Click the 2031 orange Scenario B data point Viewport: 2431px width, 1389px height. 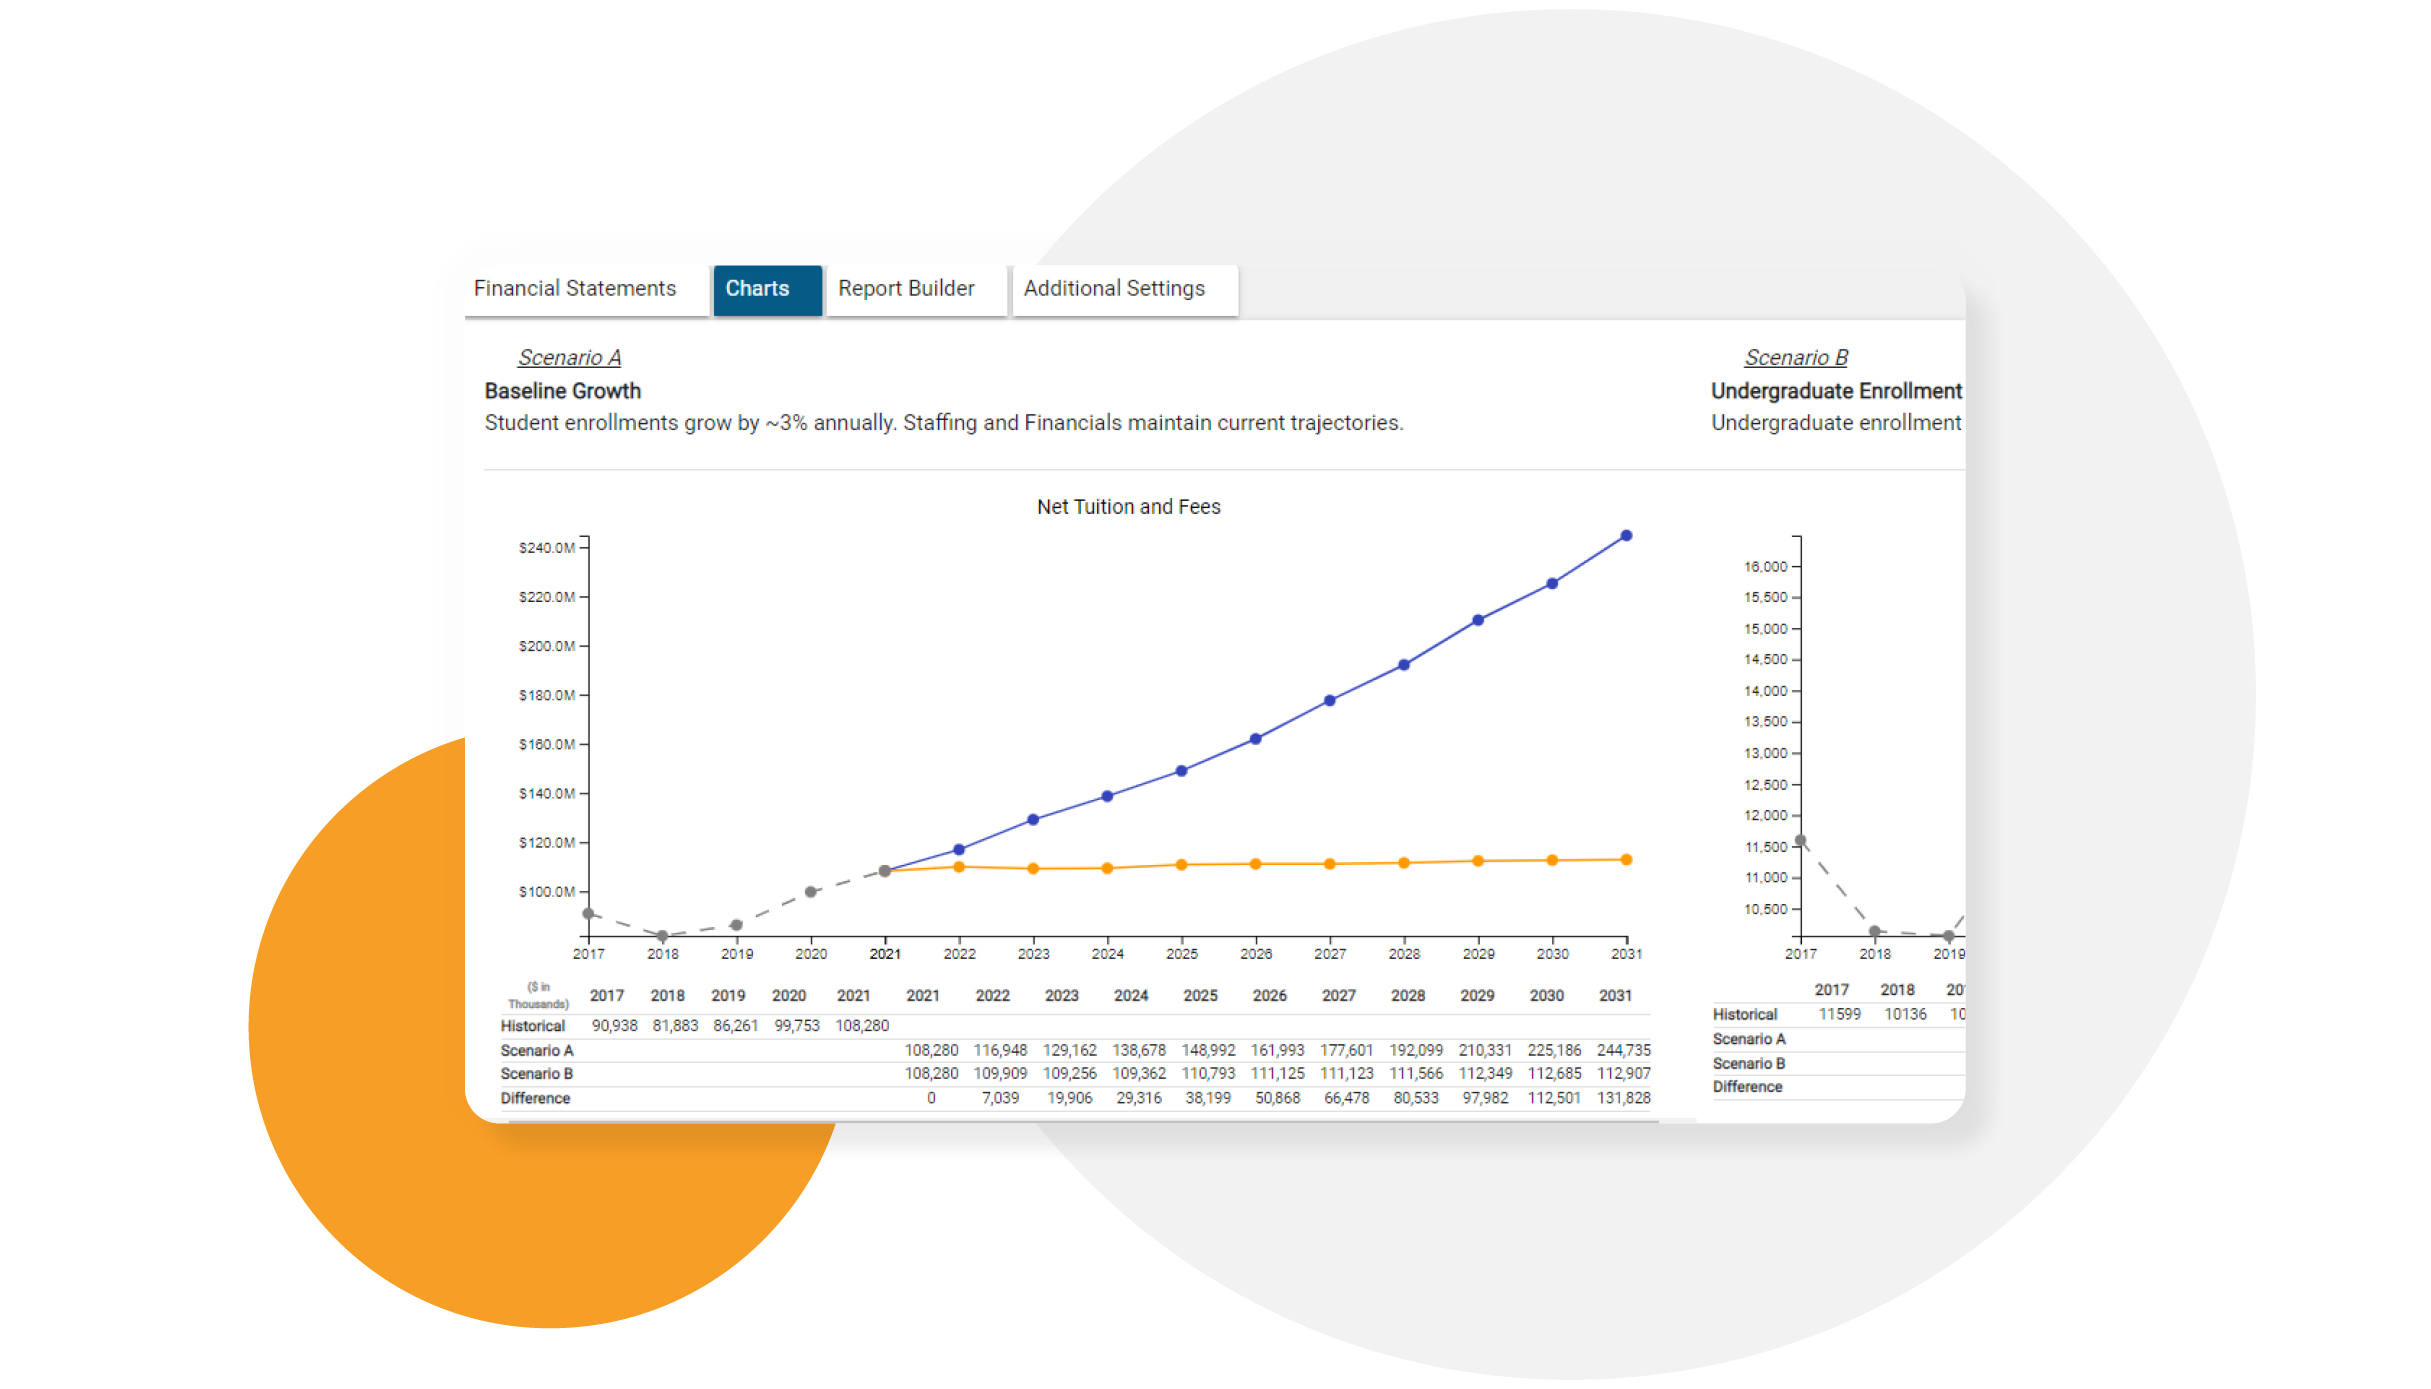(x=1626, y=860)
